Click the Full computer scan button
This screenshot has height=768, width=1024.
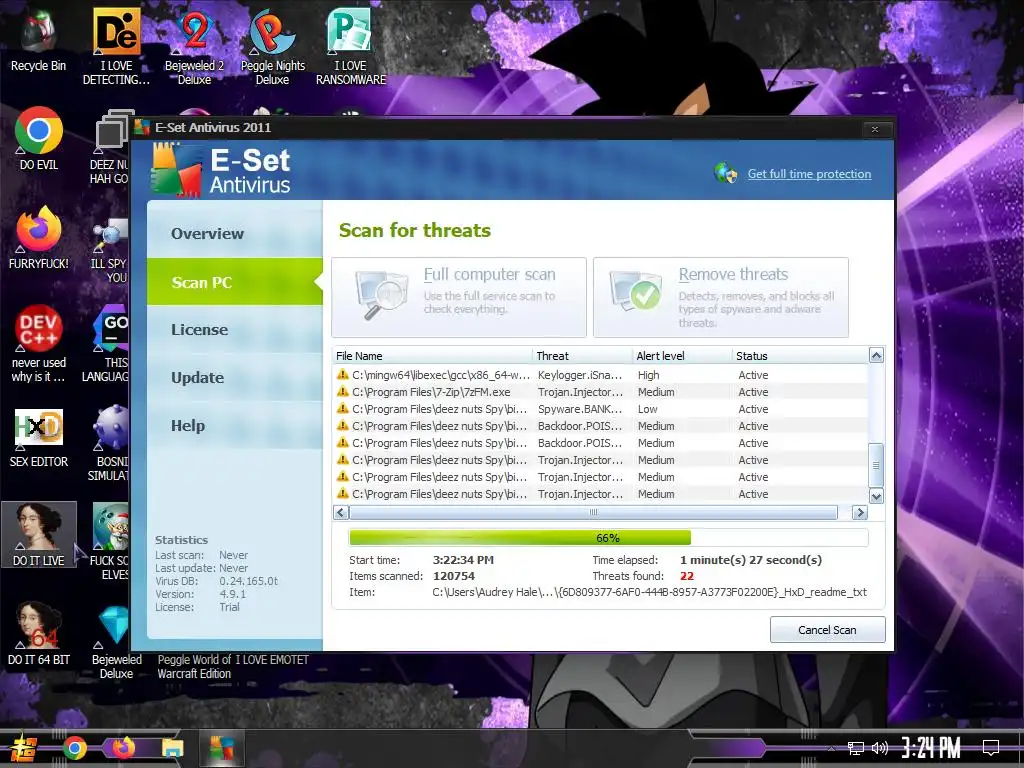pyautogui.click(x=458, y=297)
